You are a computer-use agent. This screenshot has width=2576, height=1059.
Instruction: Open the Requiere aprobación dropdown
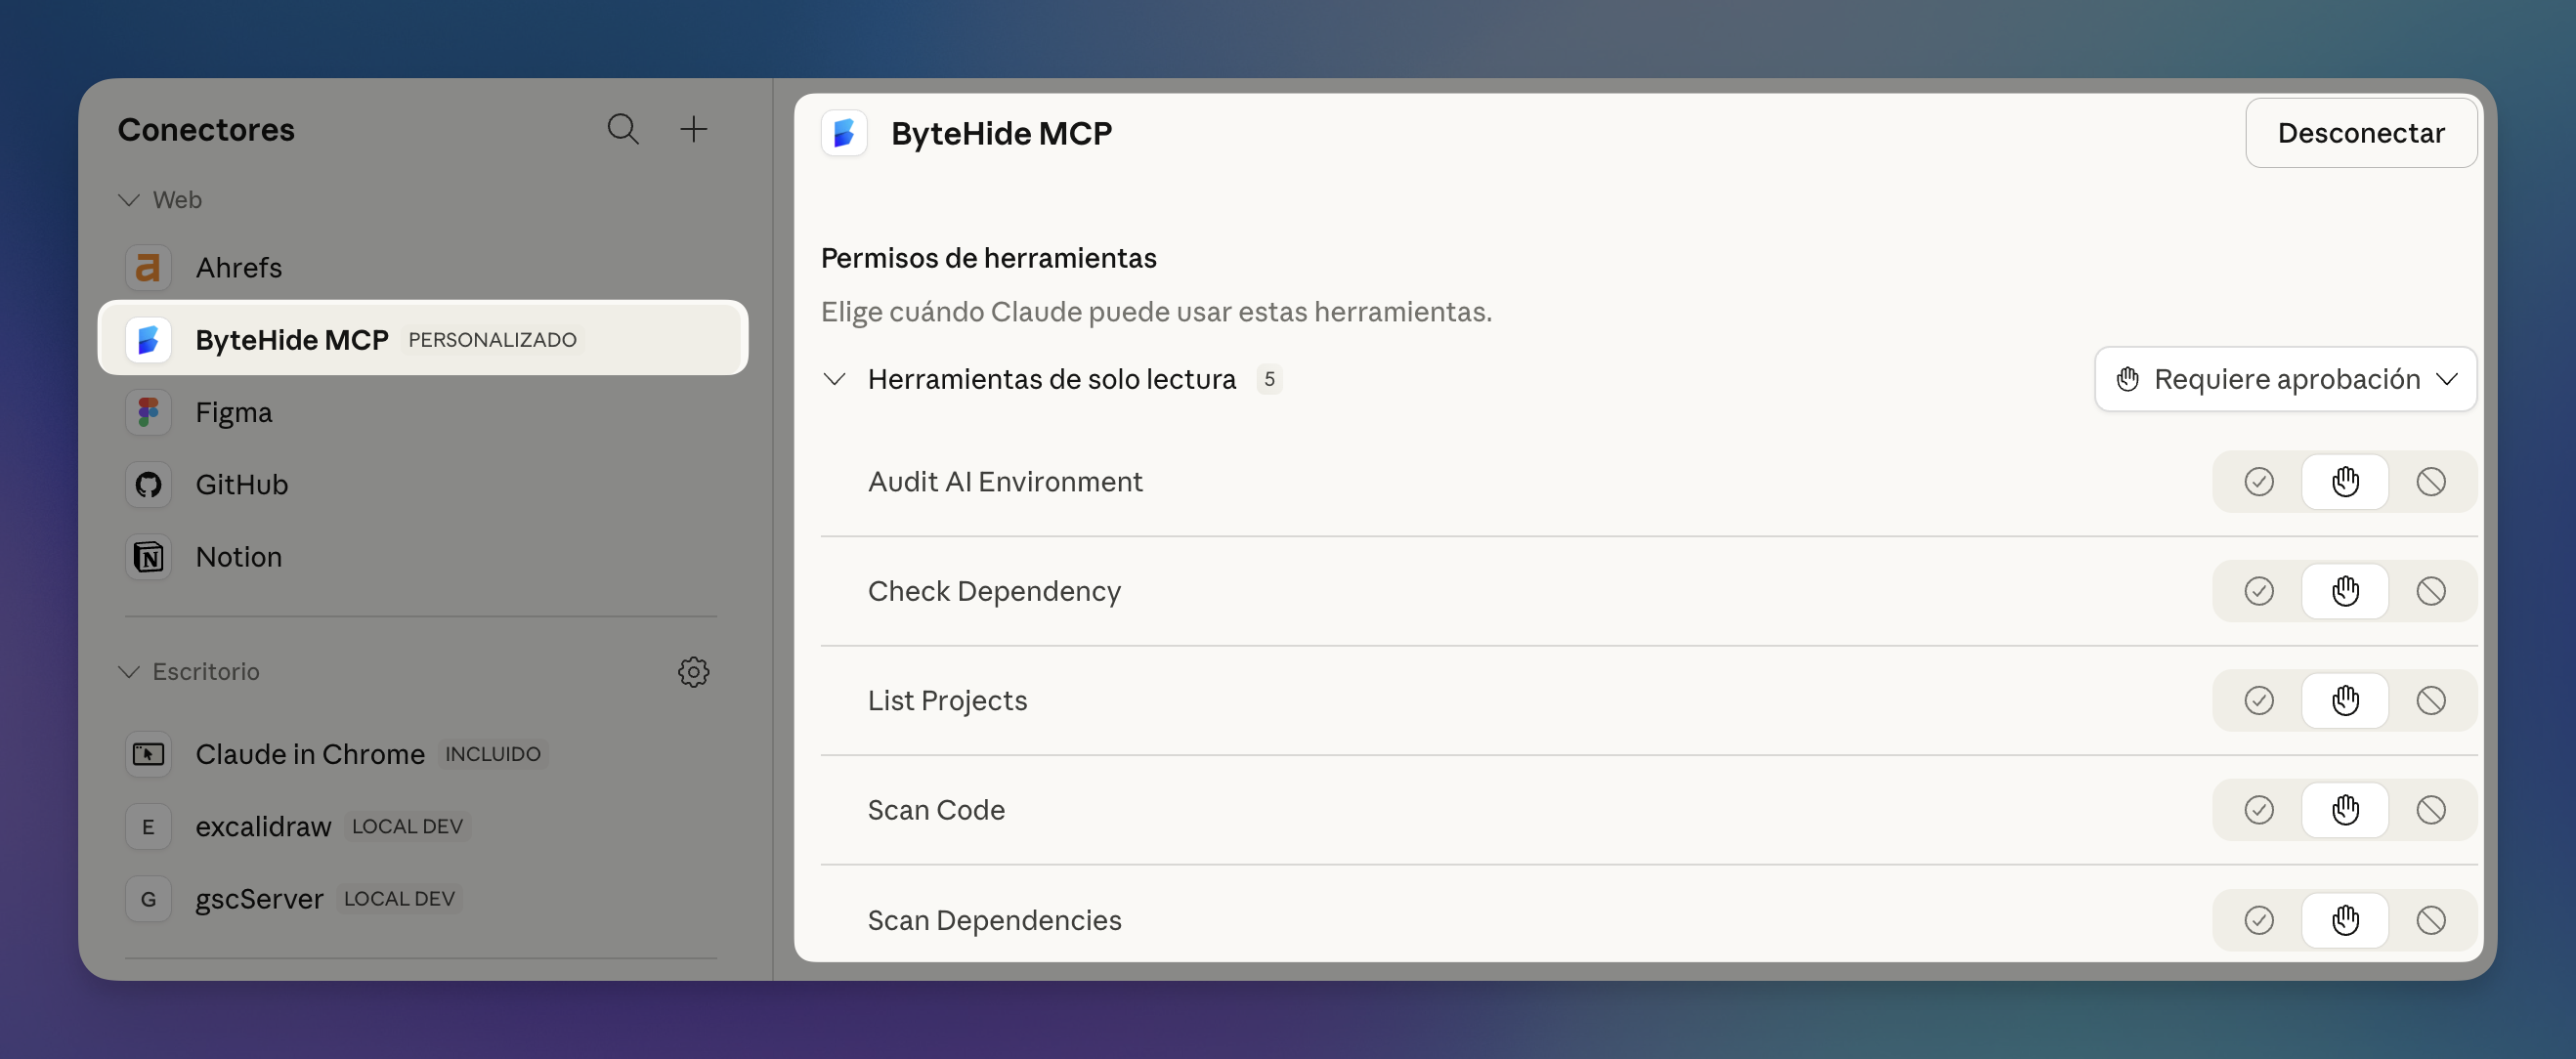point(2285,379)
